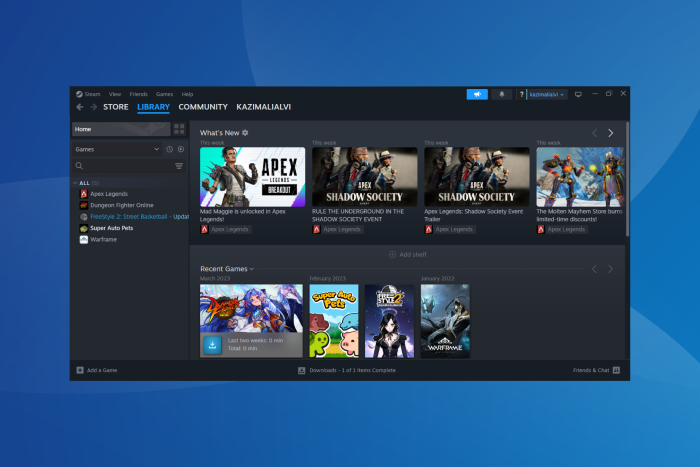Collapse the ALL games category
The height and width of the screenshot is (467, 700).
pyautogui.click(x=75, y=183)
